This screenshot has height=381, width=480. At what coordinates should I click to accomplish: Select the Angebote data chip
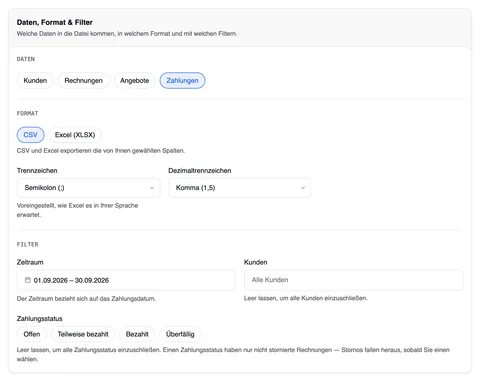[134, 81]
